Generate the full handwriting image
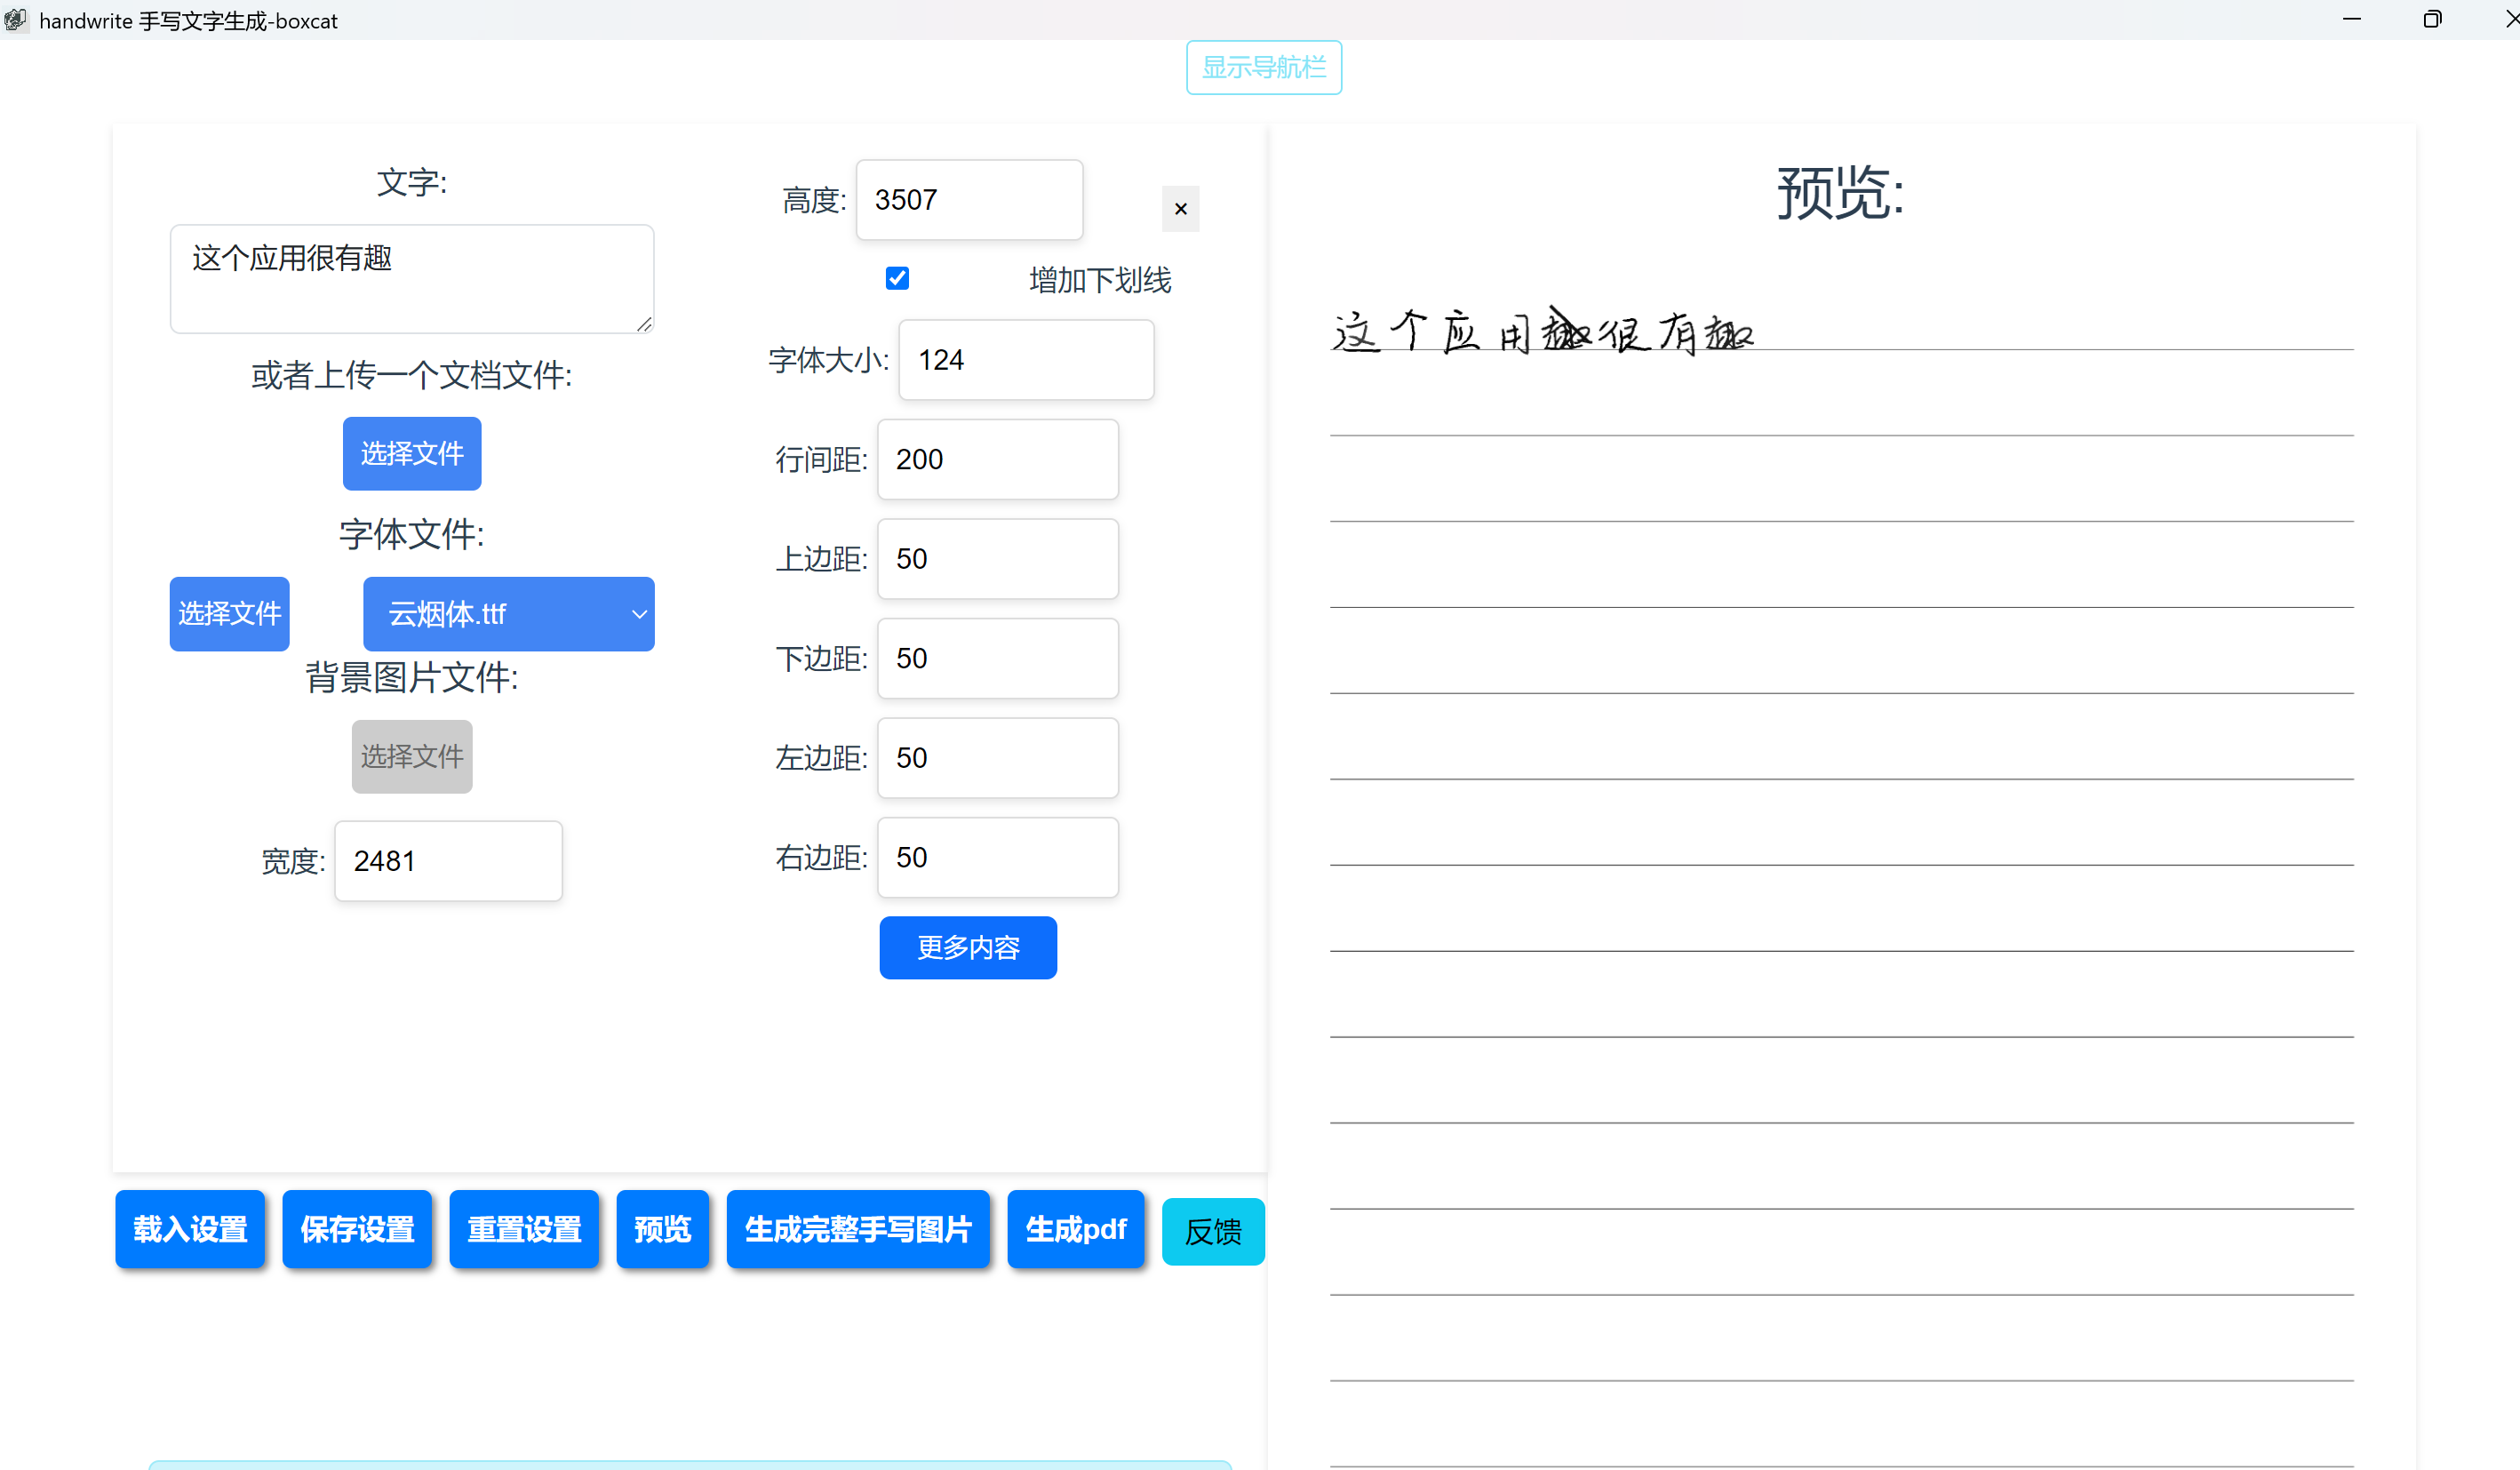2520x1470 pixels. pos(858,1229)
